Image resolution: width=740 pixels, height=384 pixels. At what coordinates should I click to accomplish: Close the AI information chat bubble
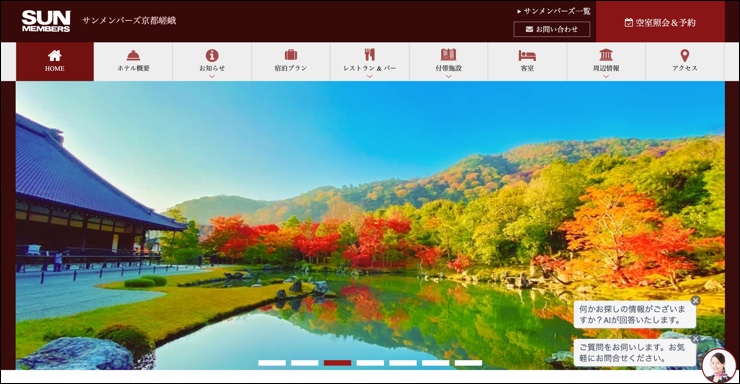tap(695, 301)
